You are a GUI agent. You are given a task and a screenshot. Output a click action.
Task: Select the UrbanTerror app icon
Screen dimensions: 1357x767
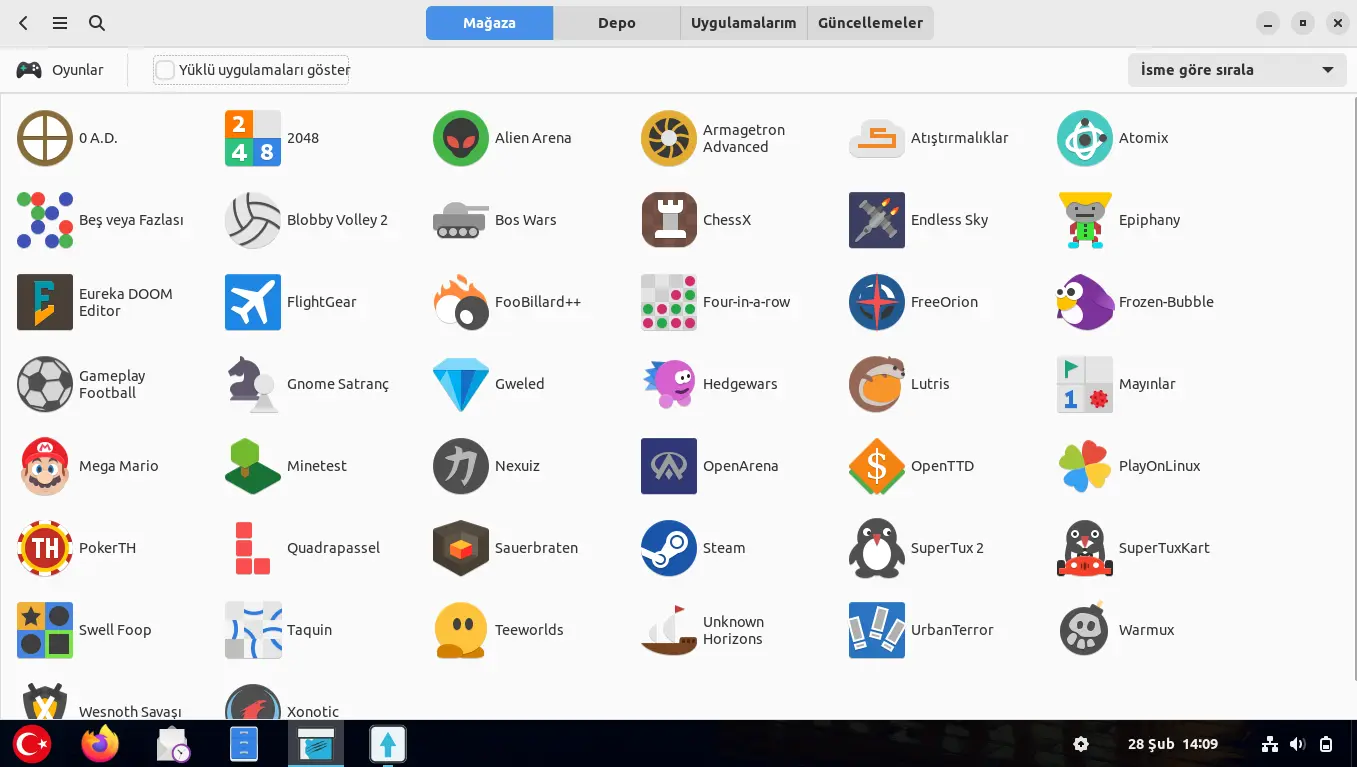pos(877,630)
